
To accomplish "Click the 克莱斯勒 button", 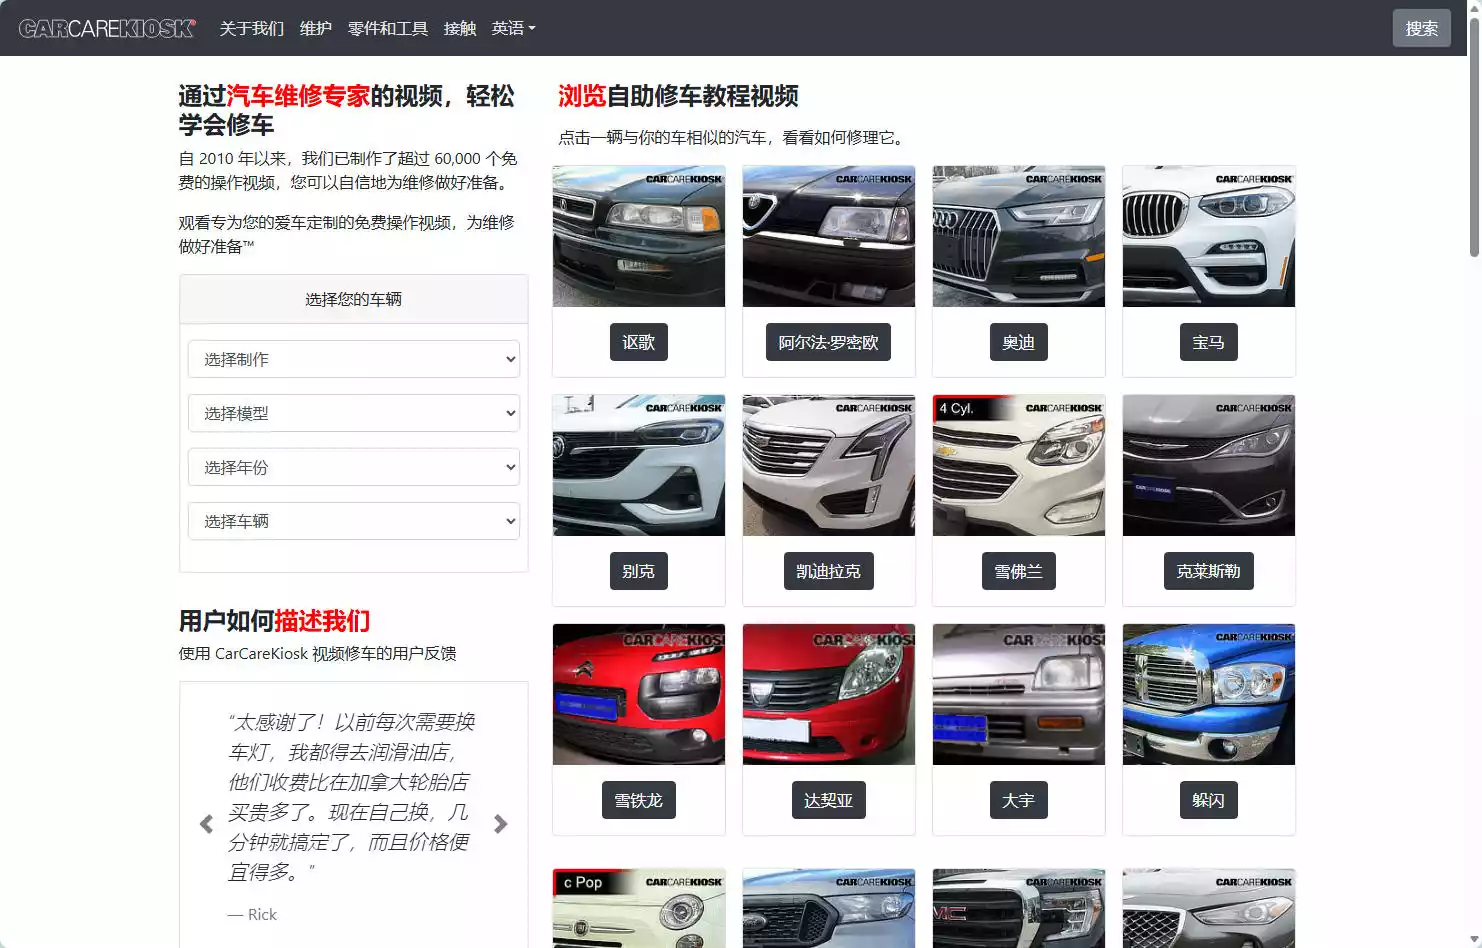I will pos(1208,571).
